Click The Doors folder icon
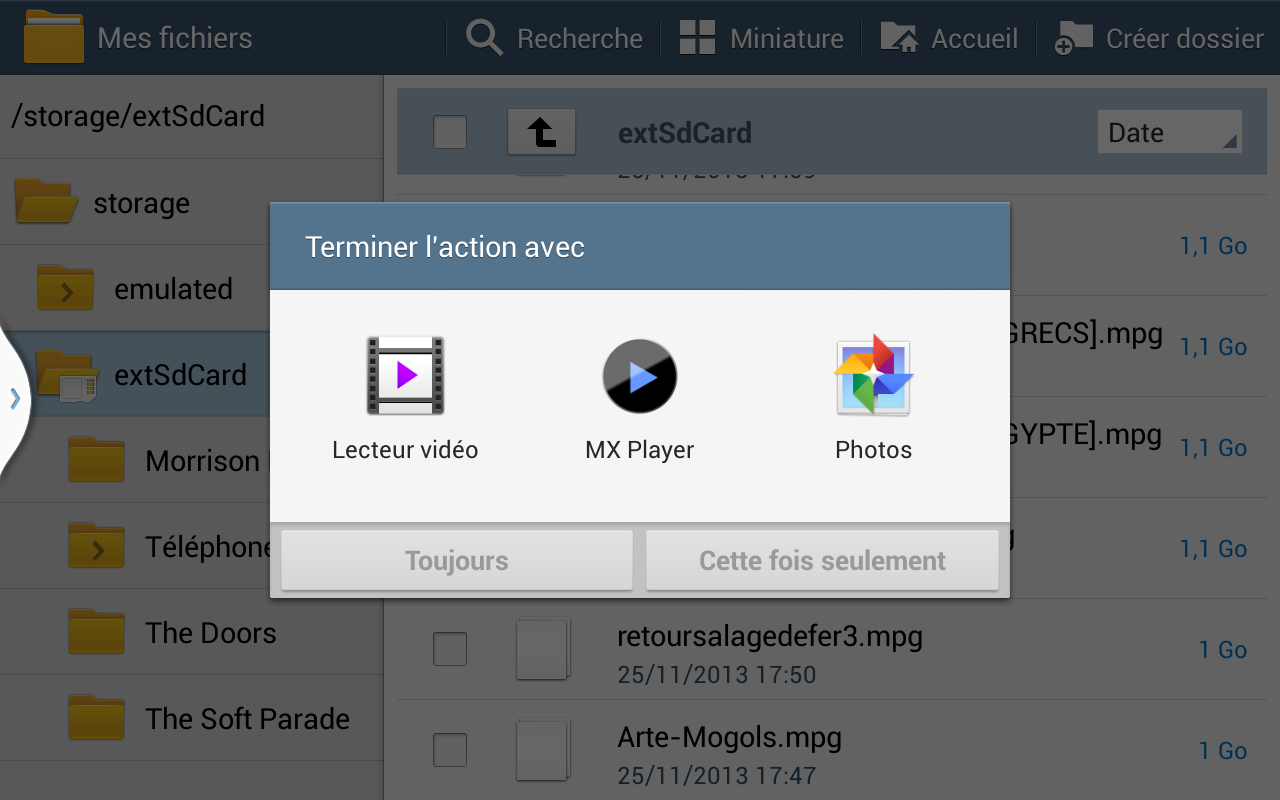Screen dimensions: 1280x800 click(x=97, y=632)
